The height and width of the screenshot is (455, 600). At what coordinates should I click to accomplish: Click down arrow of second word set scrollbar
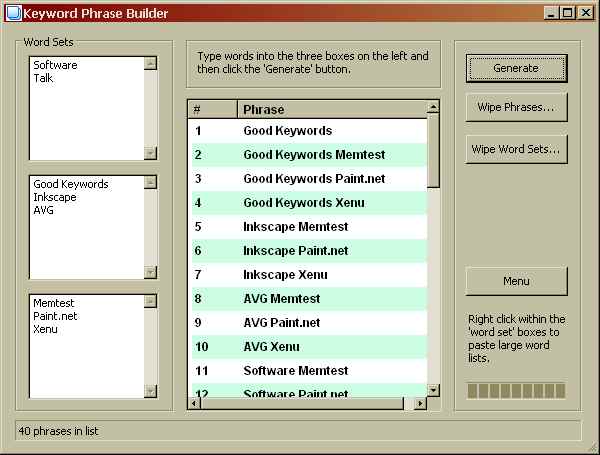point(150,272)
